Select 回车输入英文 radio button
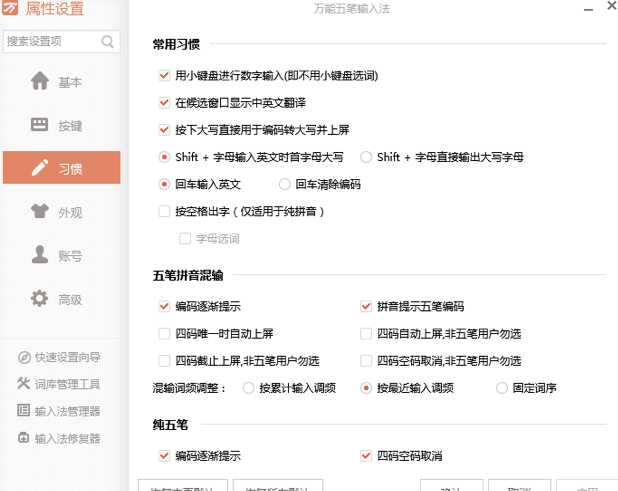This screenshot has height=491, width=618. tap(164, 184)
